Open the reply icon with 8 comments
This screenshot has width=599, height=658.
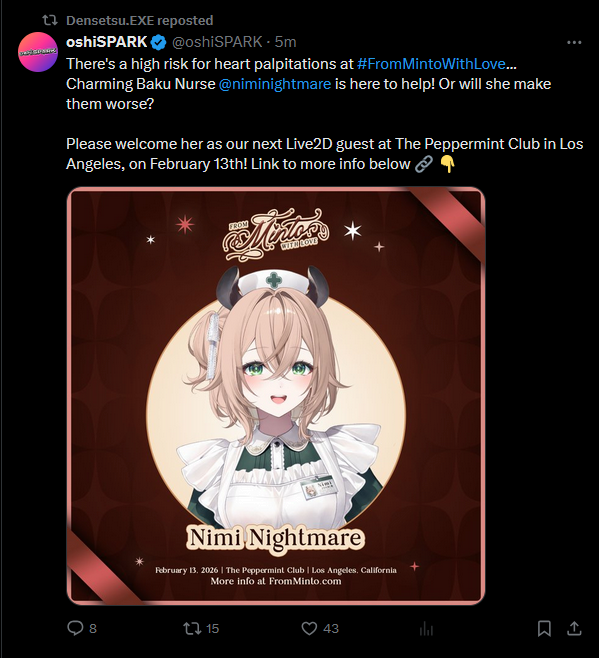76,628
